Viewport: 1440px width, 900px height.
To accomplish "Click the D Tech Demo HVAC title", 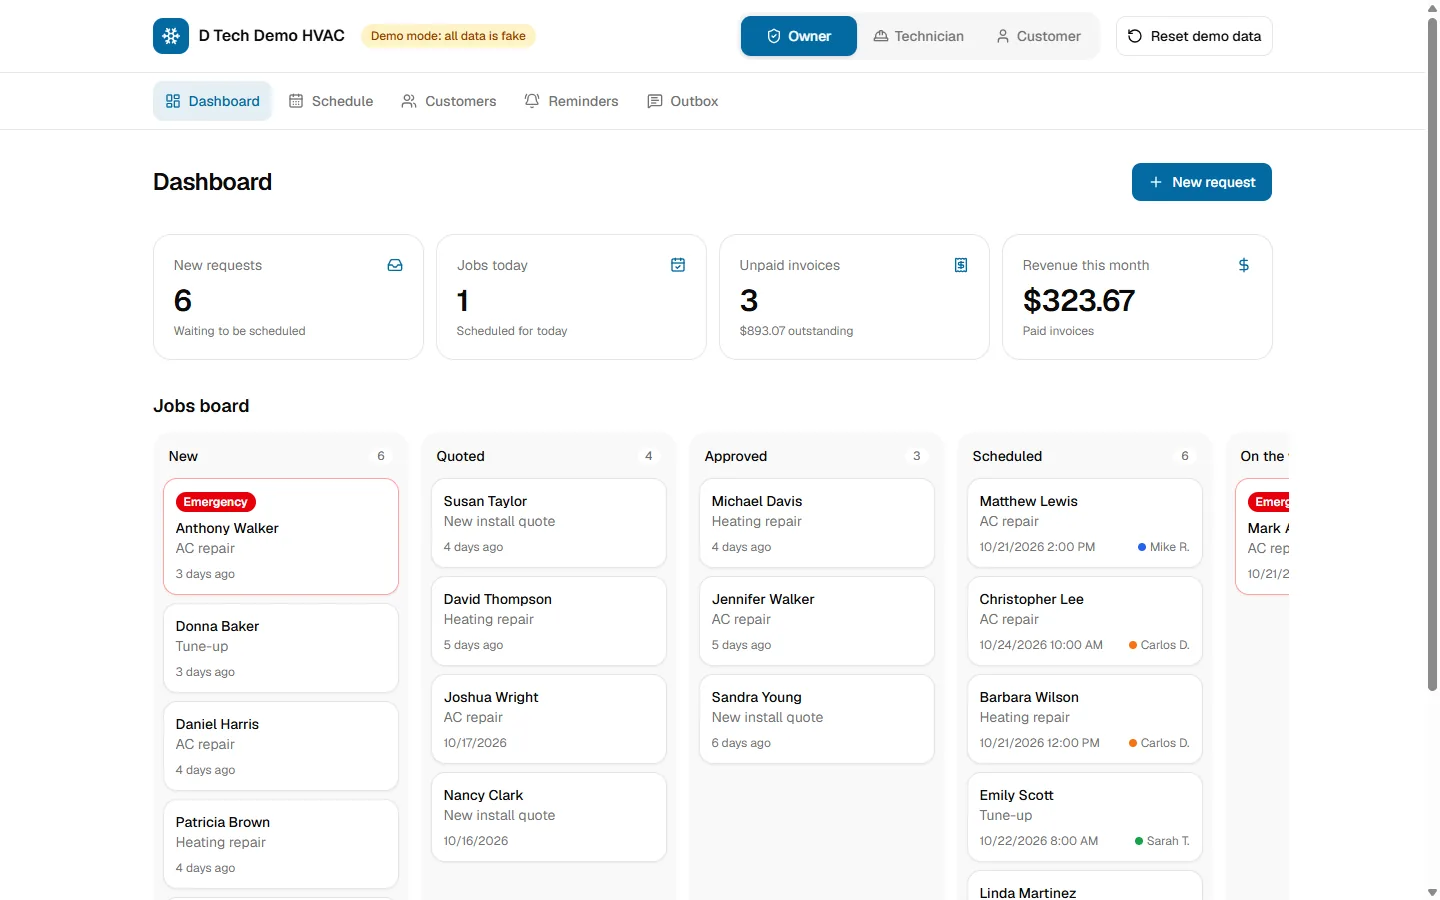I will click(x=272, y=36).
